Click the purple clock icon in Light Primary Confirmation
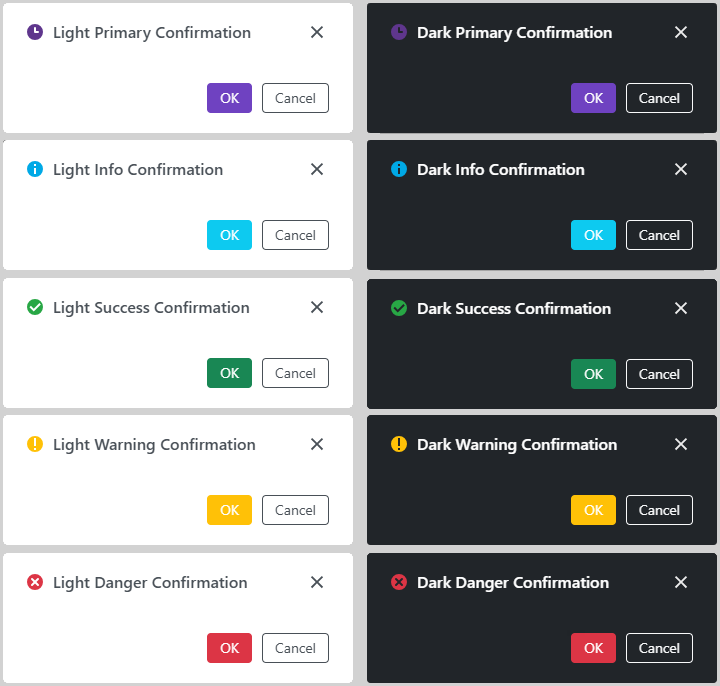 (x=35, y=32)
